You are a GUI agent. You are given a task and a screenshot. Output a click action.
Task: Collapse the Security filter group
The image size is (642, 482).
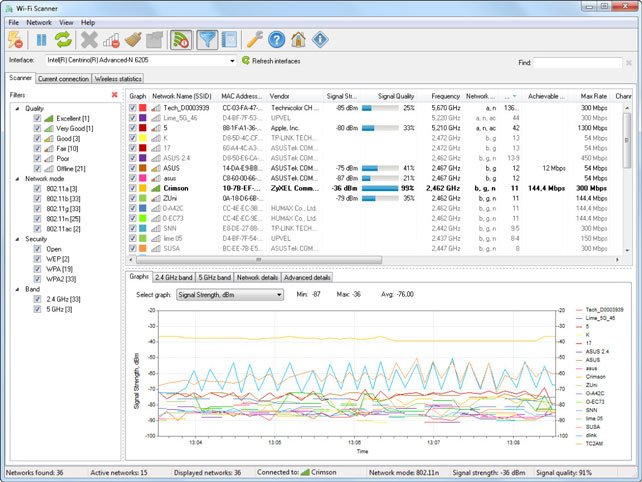(x=17, y=239)
